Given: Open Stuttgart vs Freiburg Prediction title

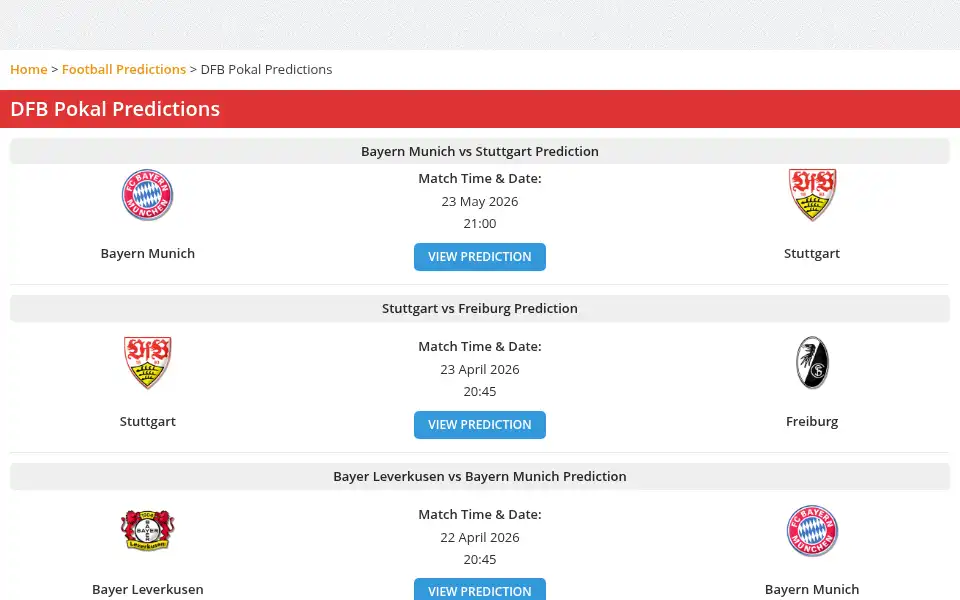Looking at the screenshot, I should (x=479, y=308).
